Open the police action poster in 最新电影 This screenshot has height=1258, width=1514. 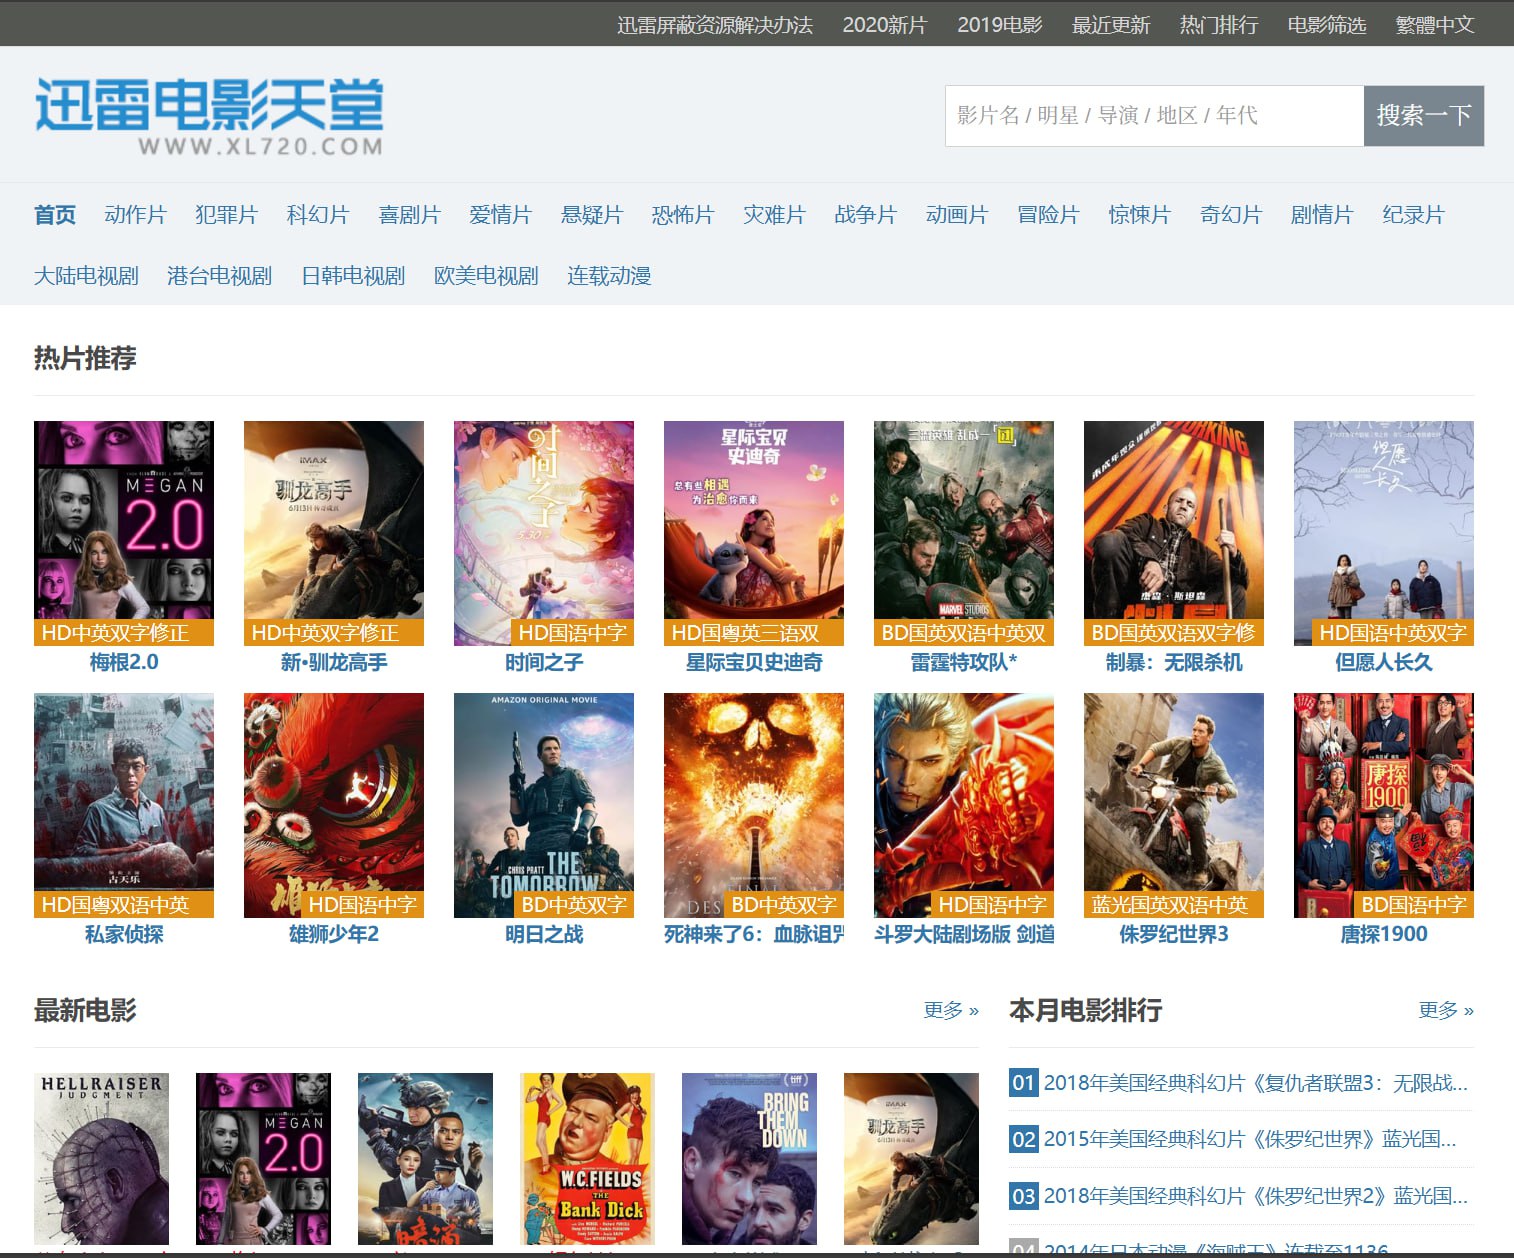(x=425, y=1159)
